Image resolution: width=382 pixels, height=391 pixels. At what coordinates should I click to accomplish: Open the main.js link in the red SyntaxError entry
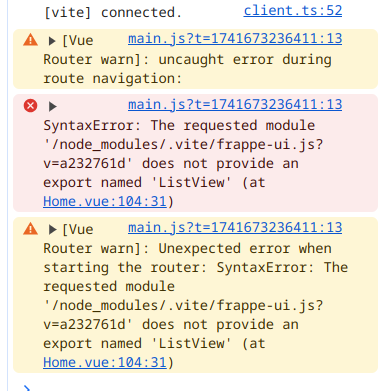(235, 105)
